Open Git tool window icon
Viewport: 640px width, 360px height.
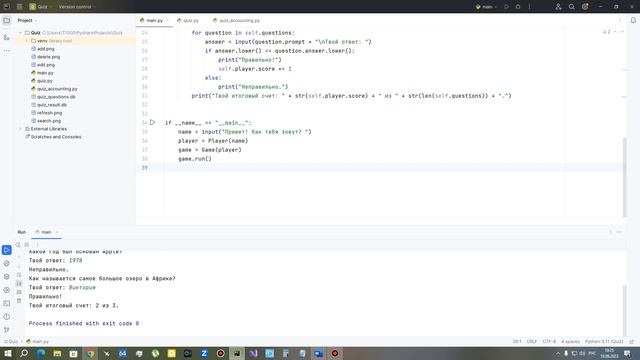click(x=7, y=330)
